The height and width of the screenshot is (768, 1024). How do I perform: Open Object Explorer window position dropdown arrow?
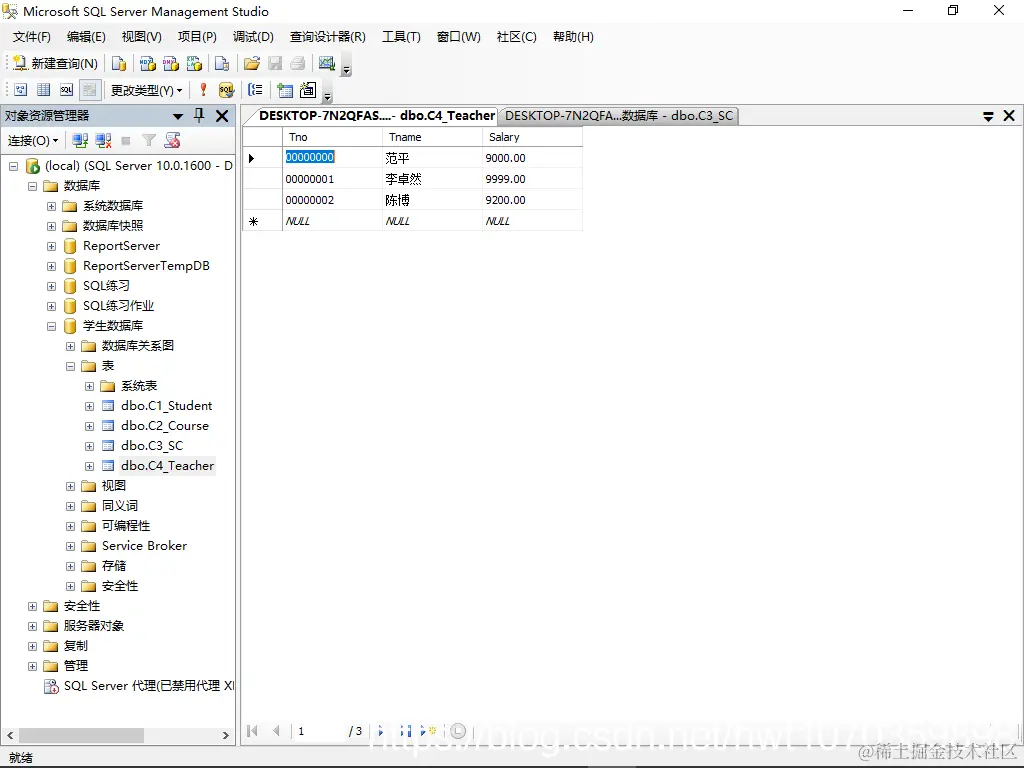click(178, 116)
